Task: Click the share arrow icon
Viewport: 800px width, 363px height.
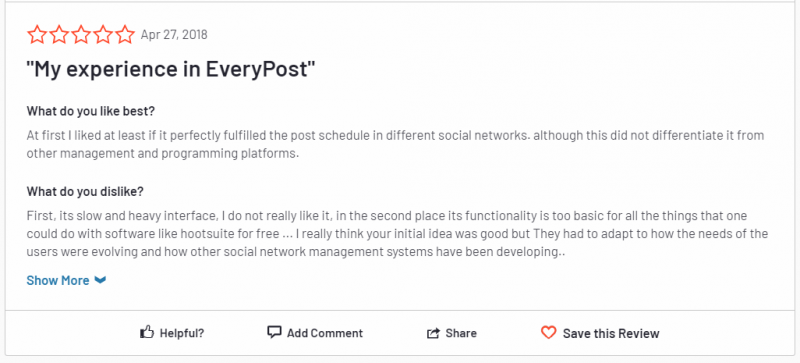Action: point(433,333)
